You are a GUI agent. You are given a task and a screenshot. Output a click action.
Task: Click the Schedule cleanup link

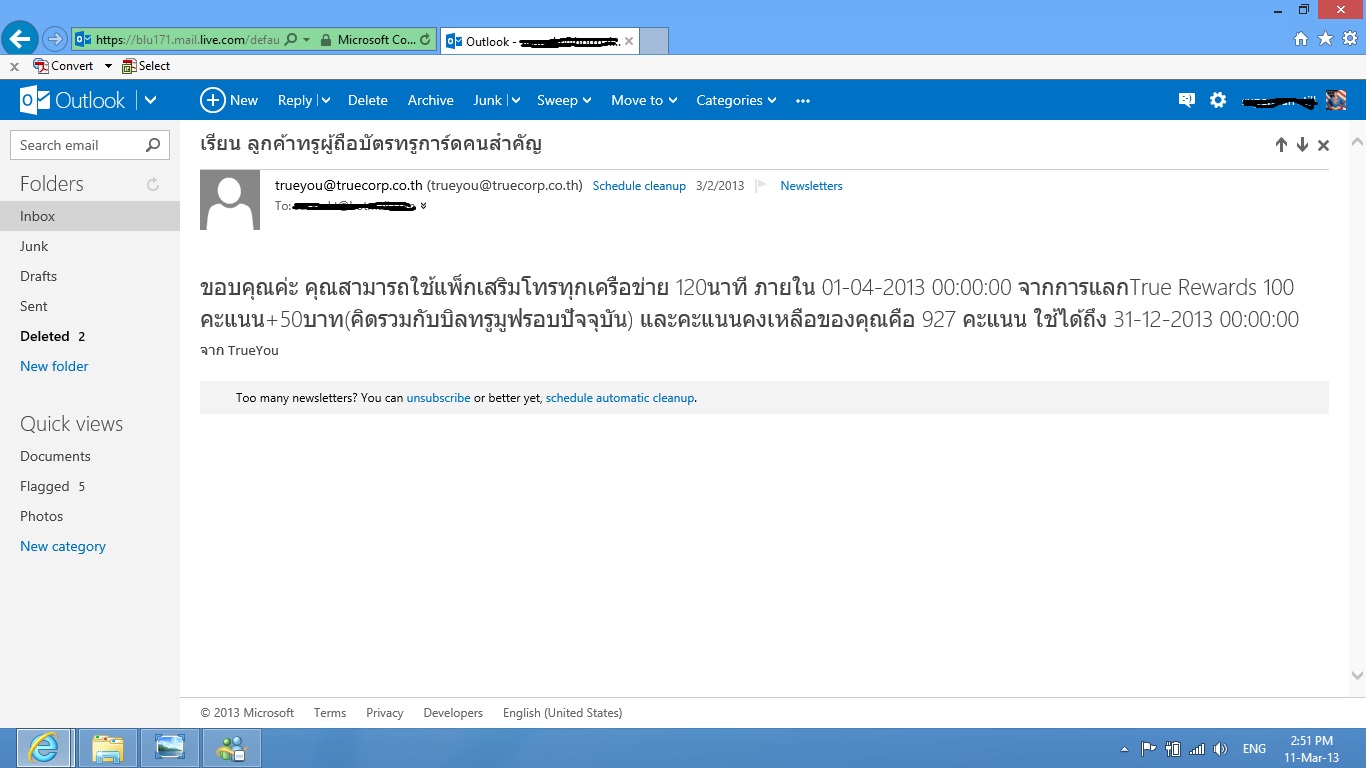tap(639, 186)
